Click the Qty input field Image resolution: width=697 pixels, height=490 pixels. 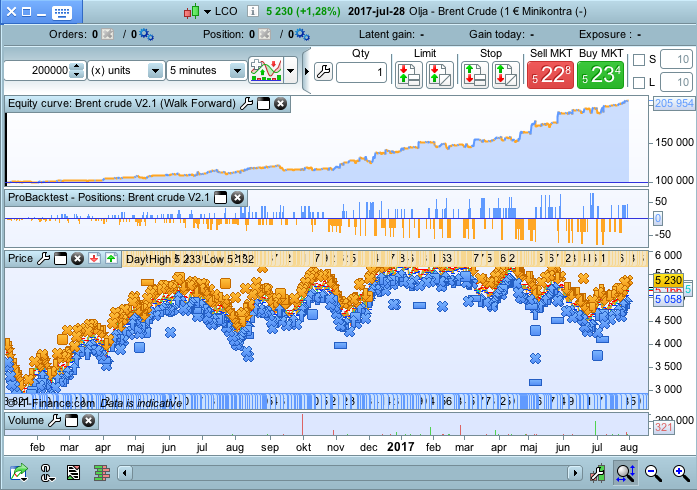pos(361,72)
